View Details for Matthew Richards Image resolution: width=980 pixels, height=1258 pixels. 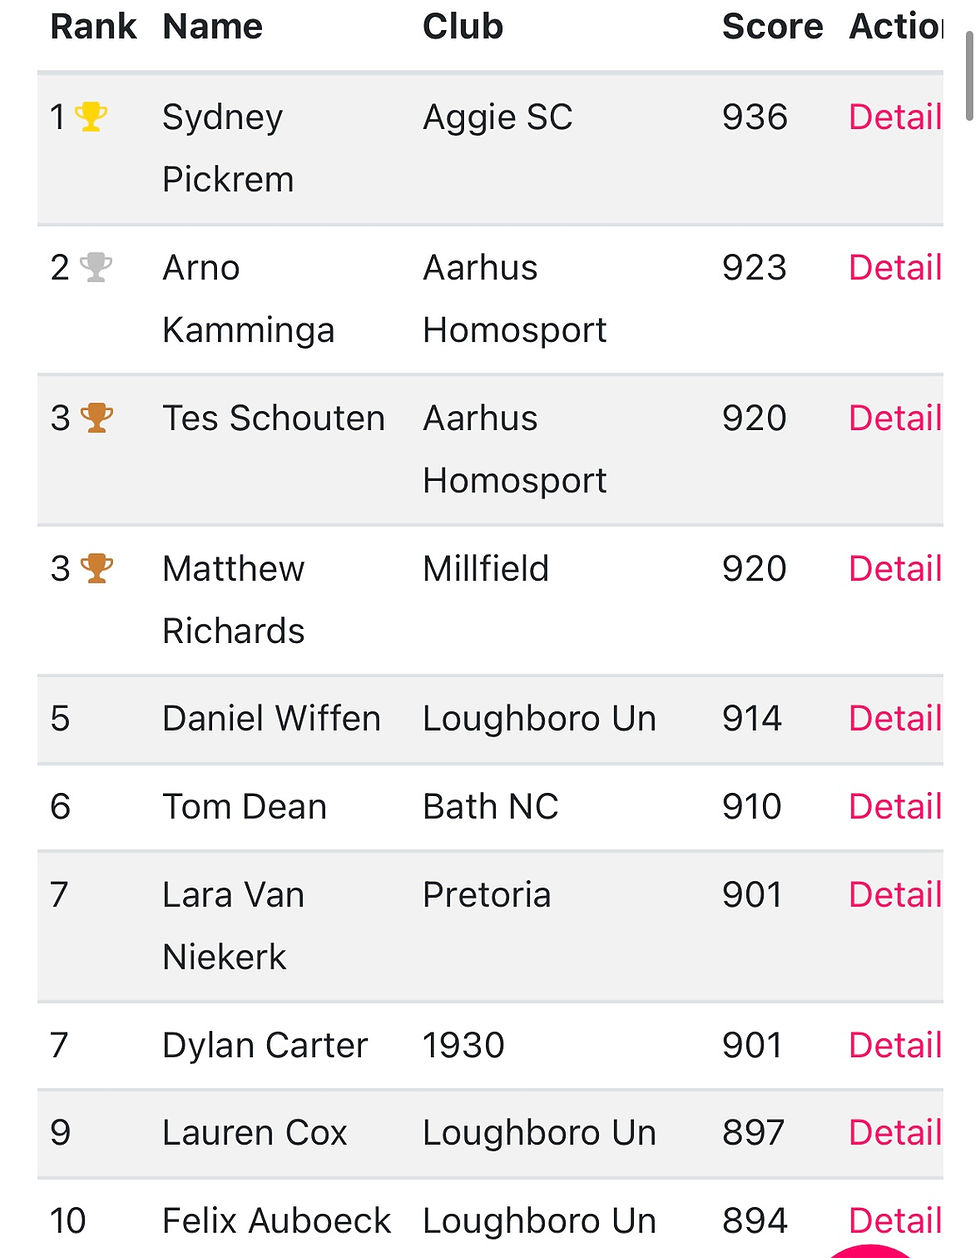[895, 568]
